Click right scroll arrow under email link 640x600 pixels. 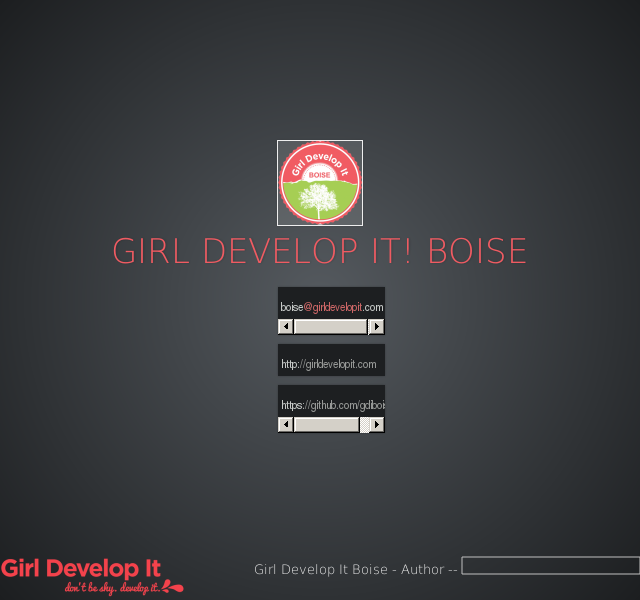click(376, 327)
